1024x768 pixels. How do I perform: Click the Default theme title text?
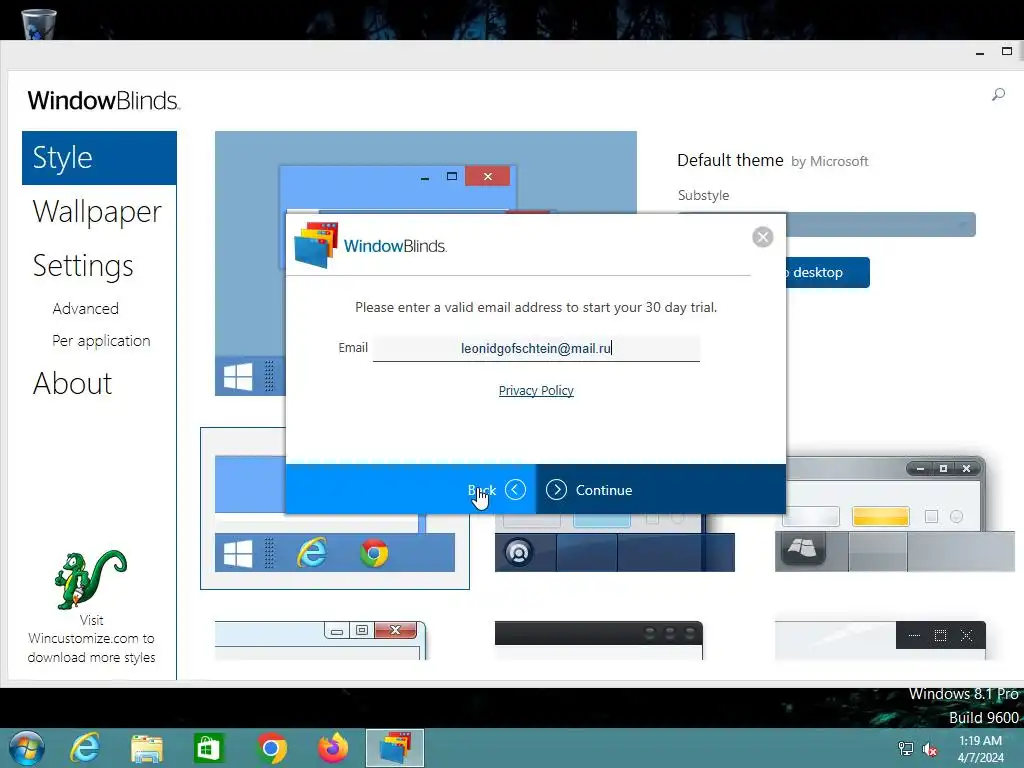point(730,160)
